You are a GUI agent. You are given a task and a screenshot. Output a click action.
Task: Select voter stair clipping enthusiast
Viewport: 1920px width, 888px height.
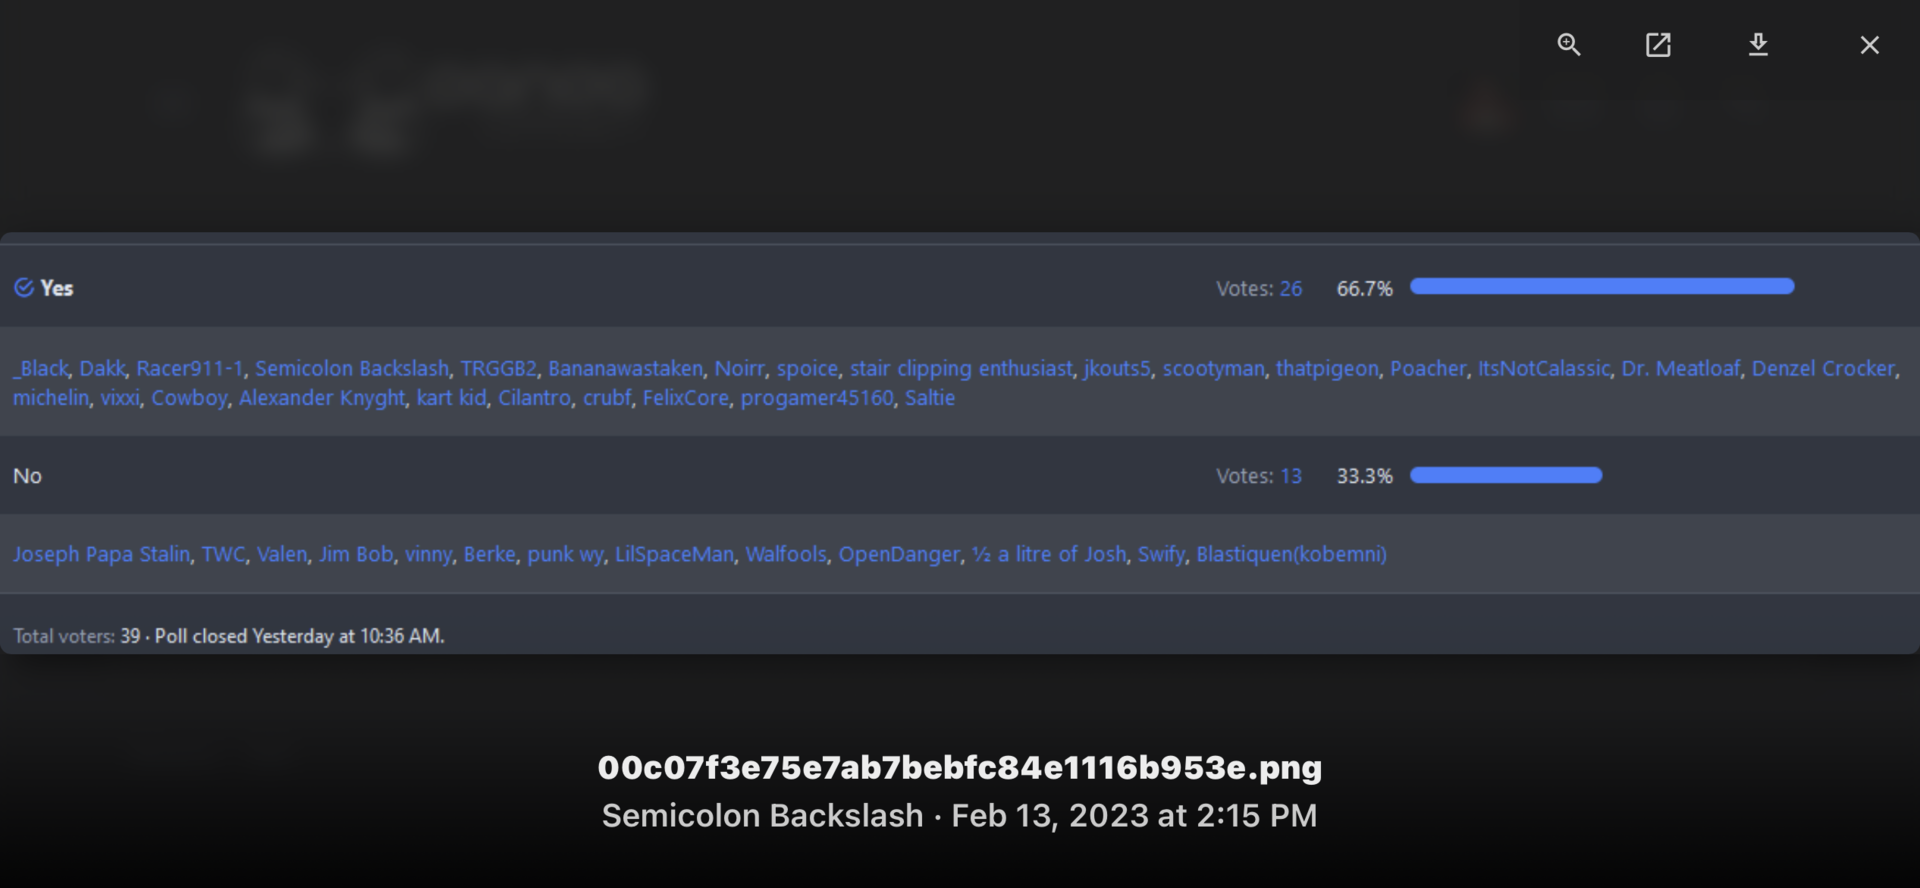[x=960, y=369]
